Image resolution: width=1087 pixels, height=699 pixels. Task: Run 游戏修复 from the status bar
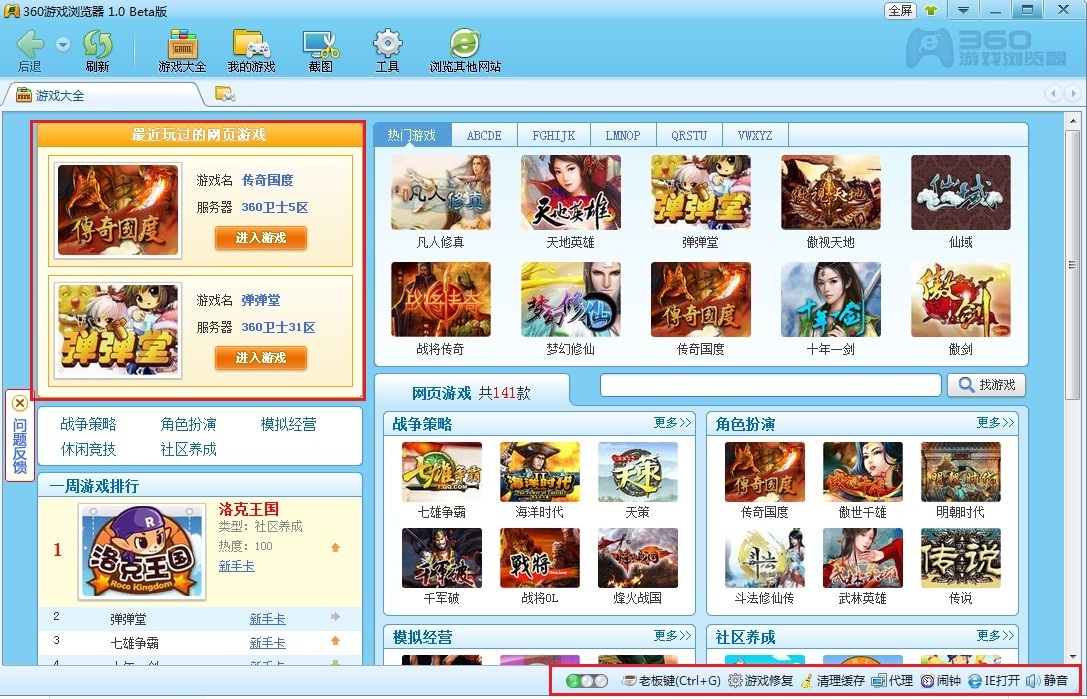pyautogui.click(x=760, y=681)
